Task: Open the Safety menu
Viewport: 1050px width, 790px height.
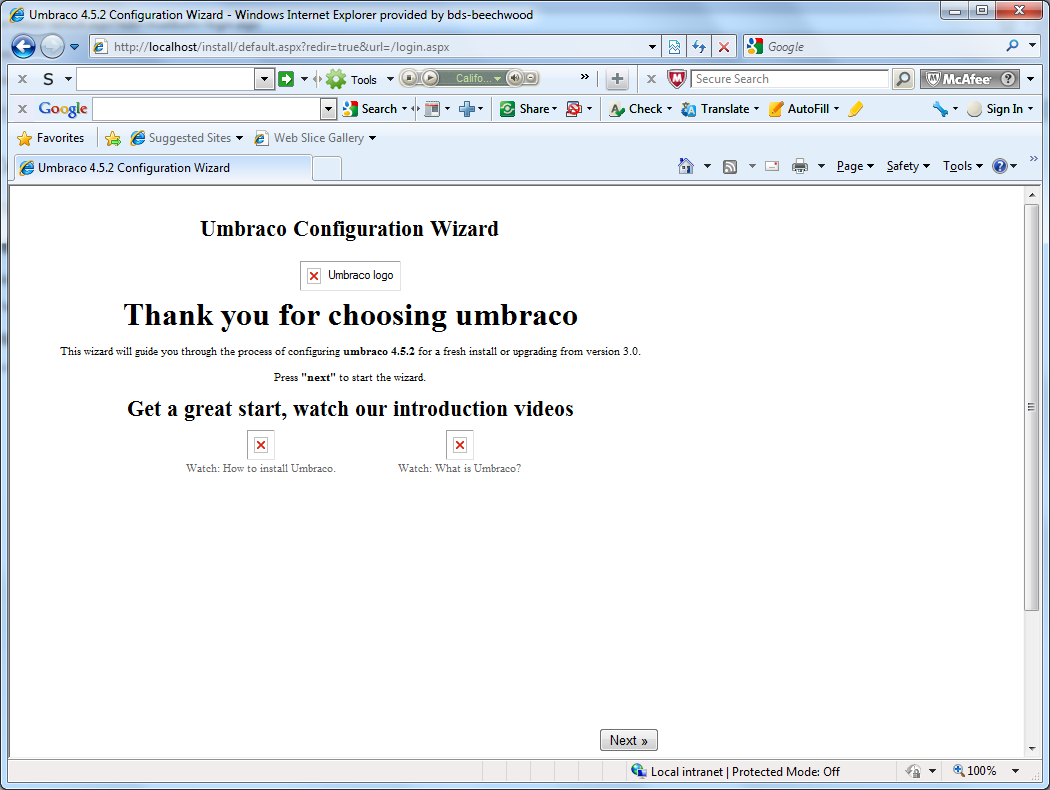Action: (x=908, y=166)
